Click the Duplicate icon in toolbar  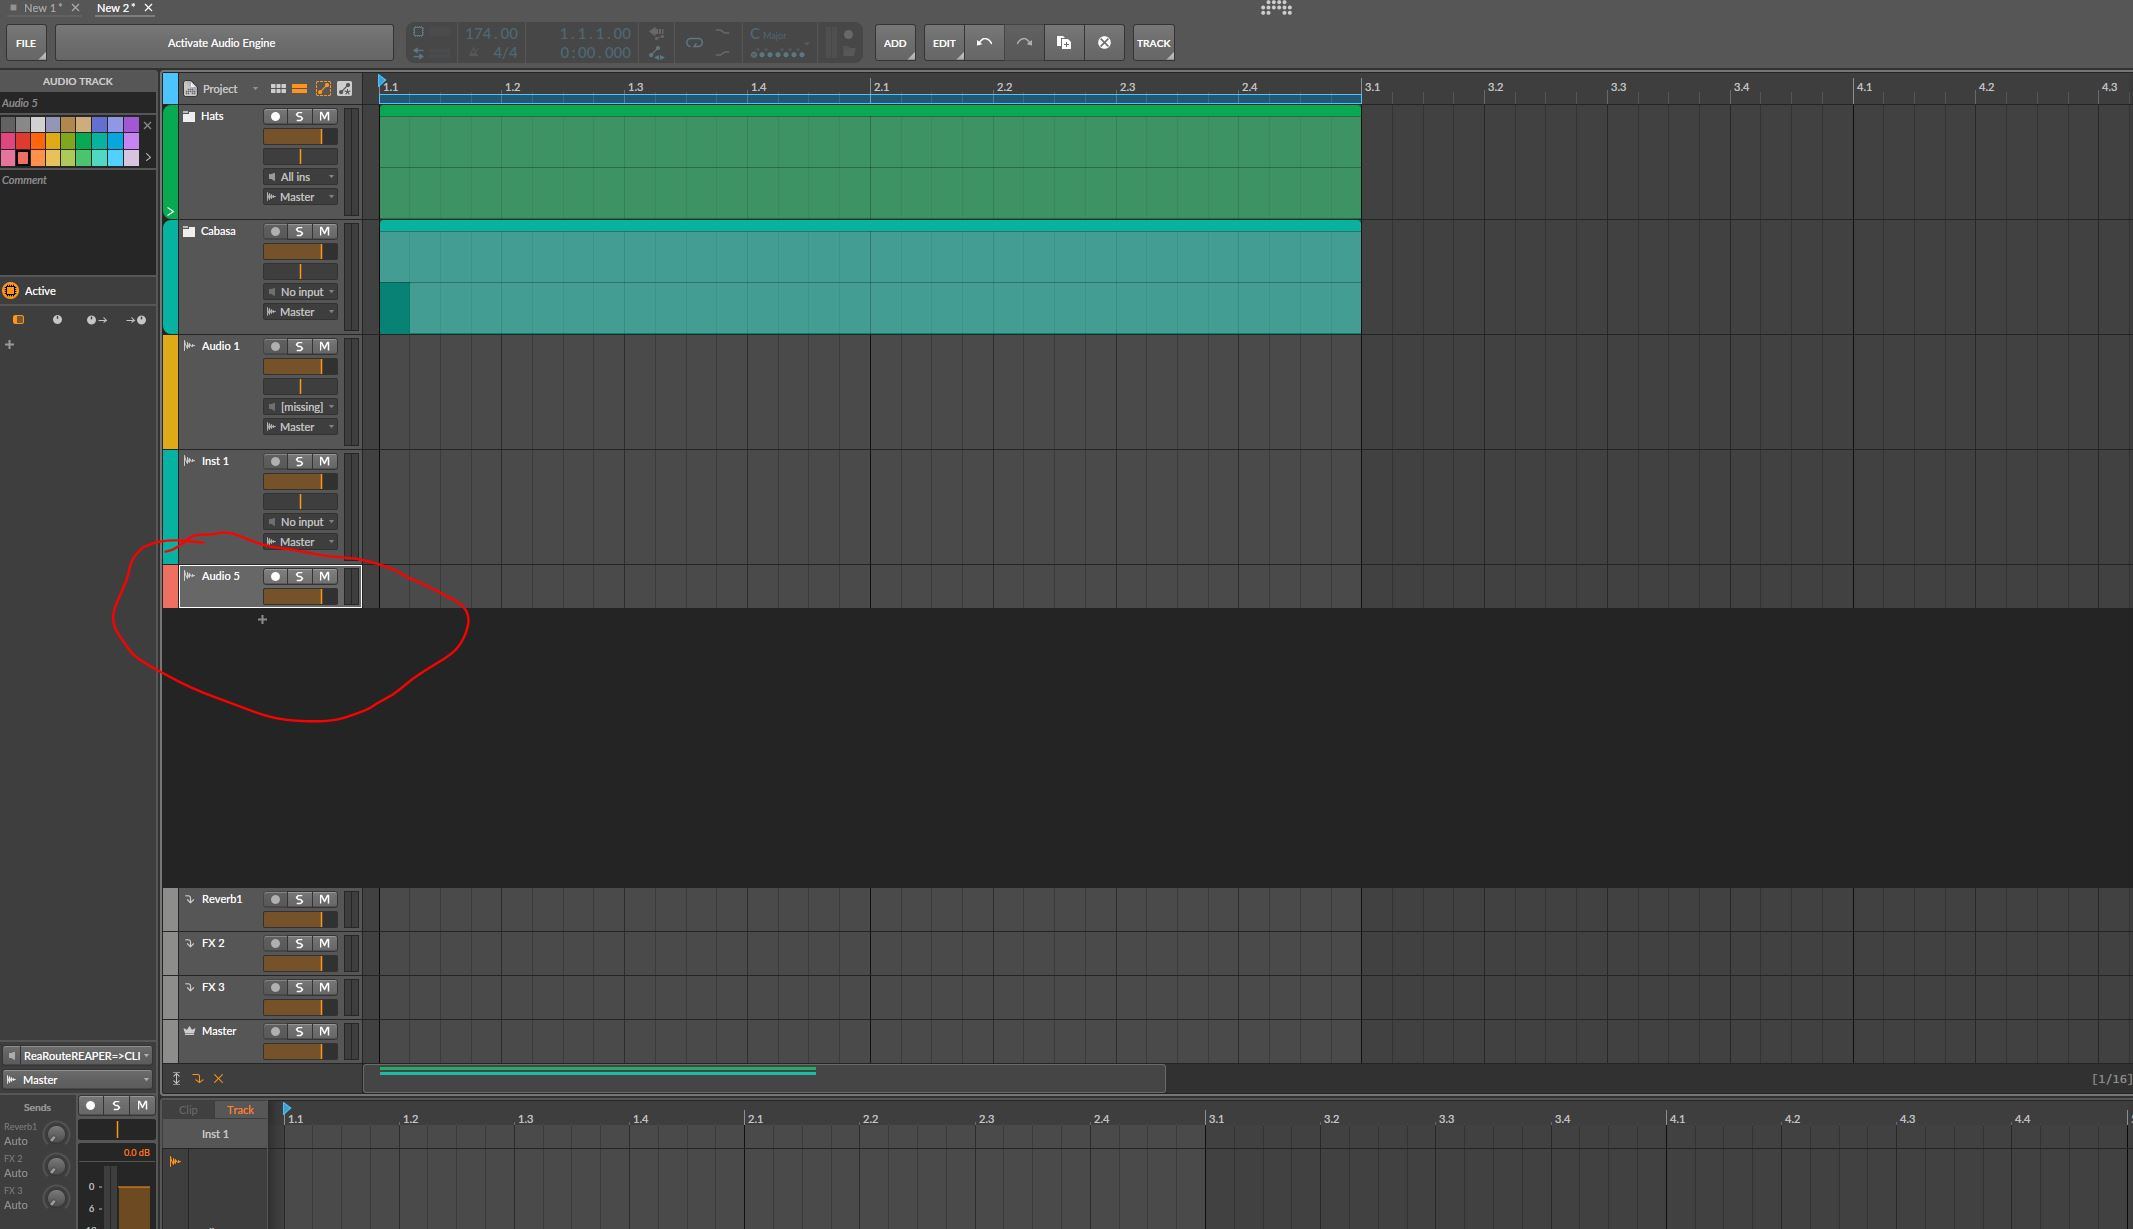click(x=1064, y=43)
